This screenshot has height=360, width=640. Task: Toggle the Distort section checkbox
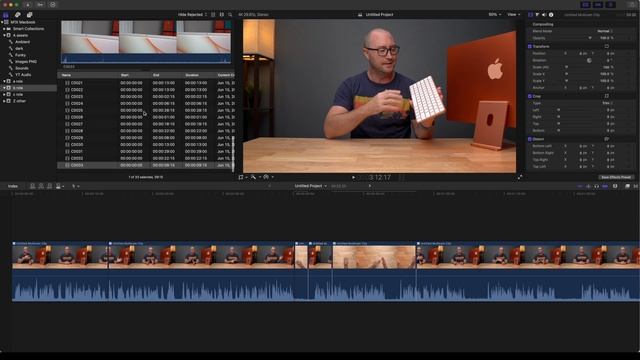[530, 139]
